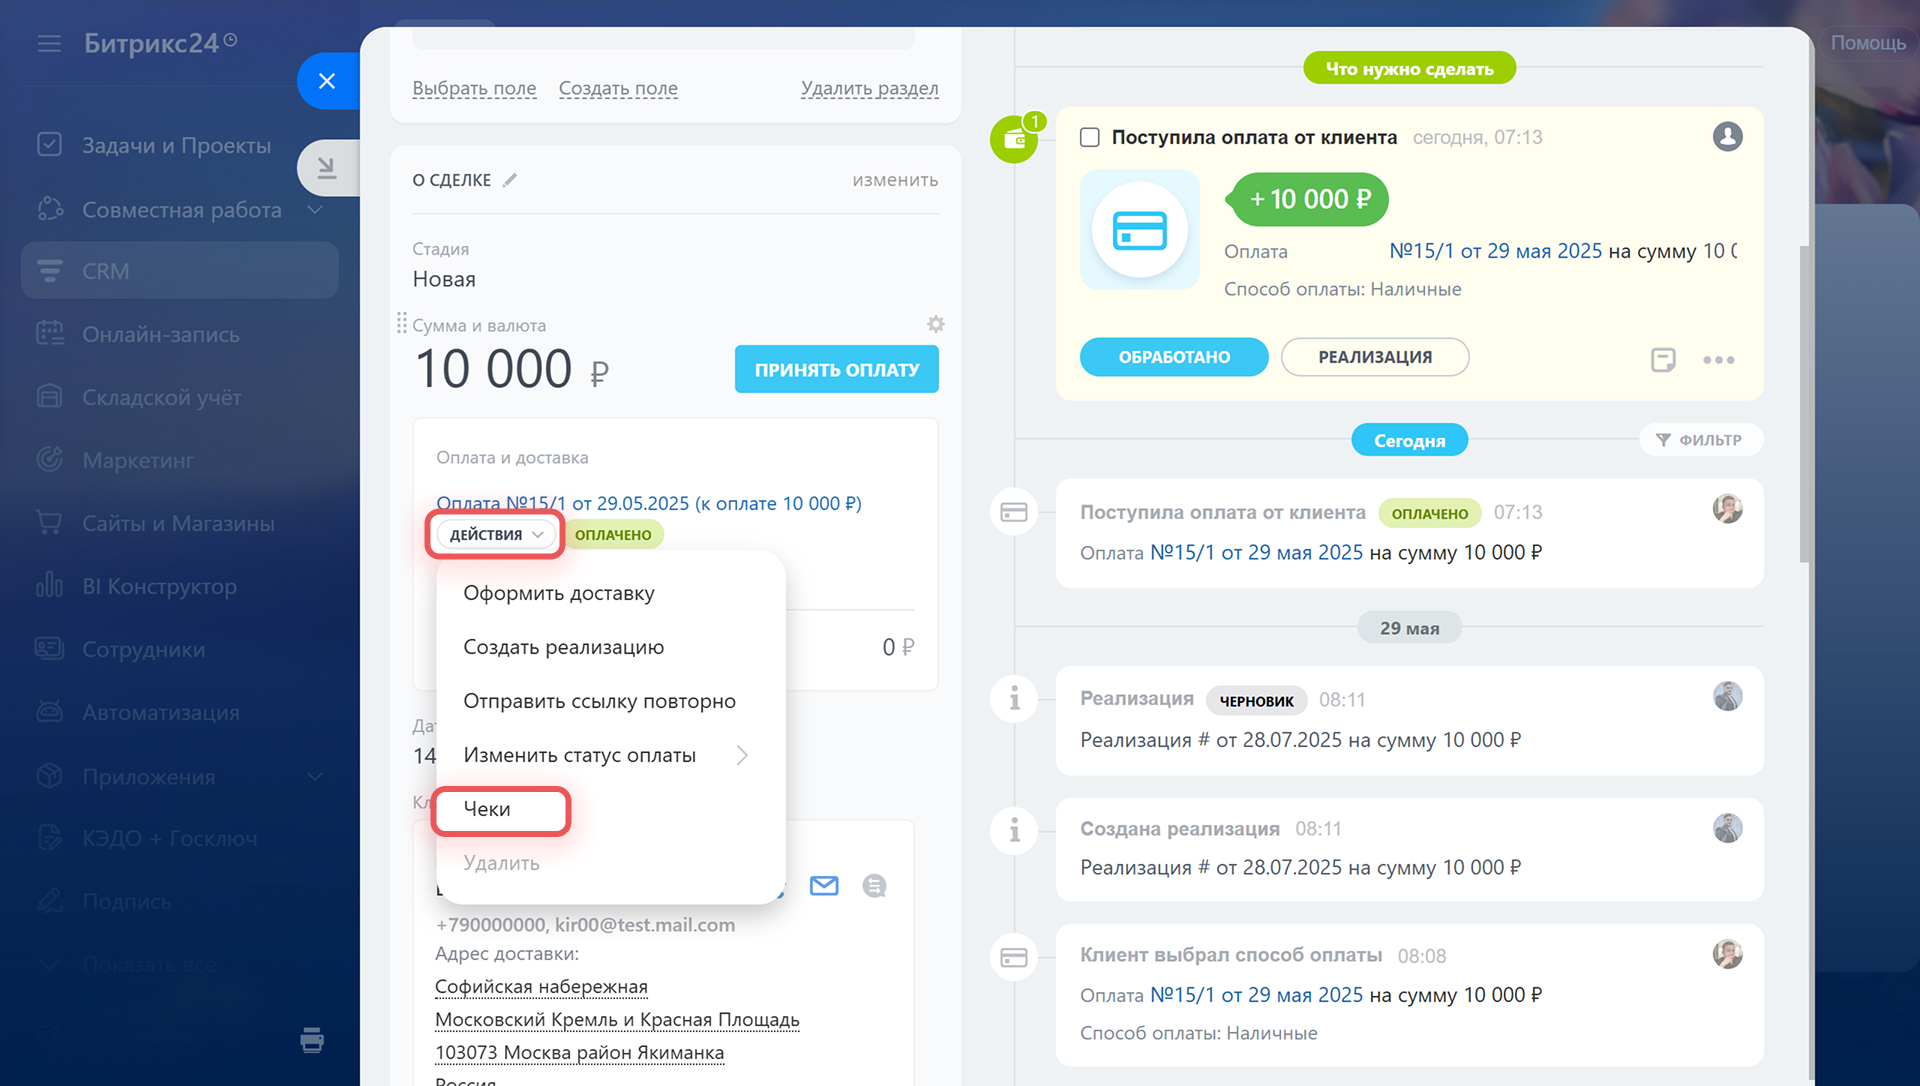This screenshot has width=1920, height=1086.
Task: Open Задачи и Проекты section
Action: [x=176, y=145]
